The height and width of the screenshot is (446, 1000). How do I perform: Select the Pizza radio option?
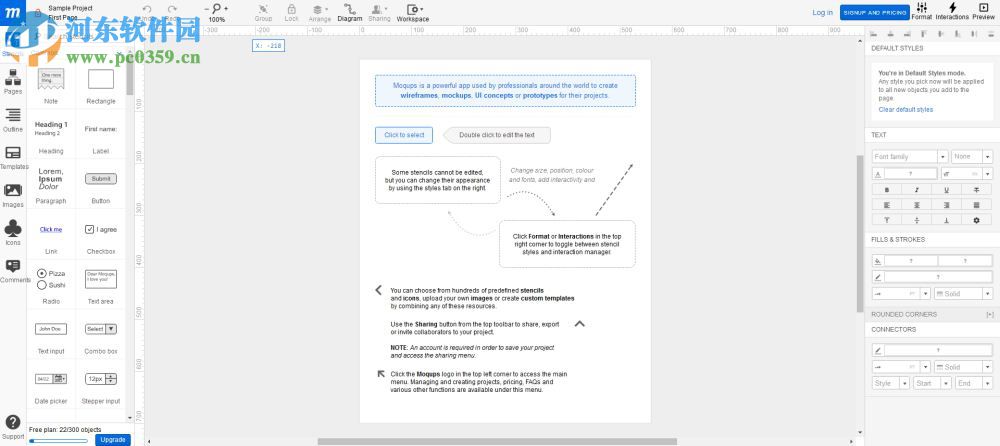(51, 273)
